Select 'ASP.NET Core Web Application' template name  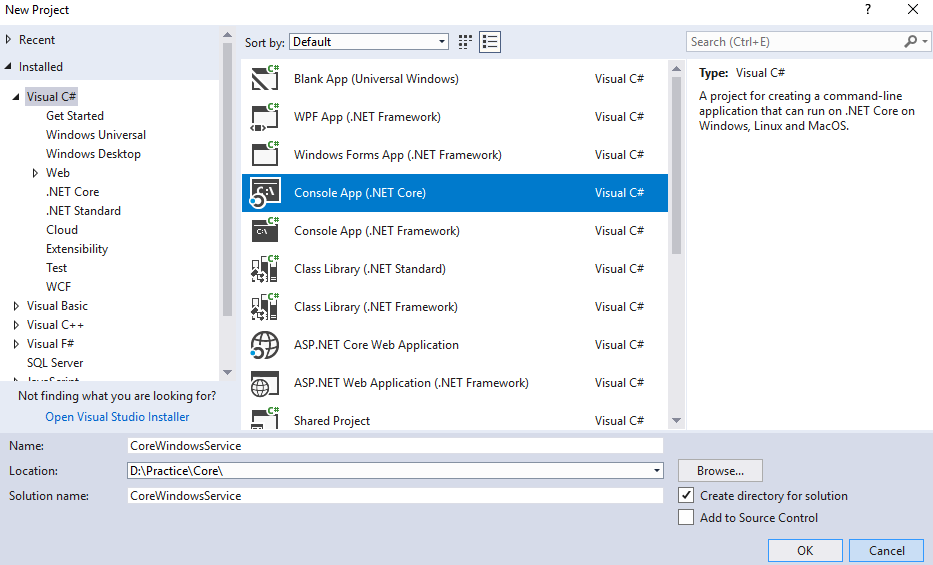(376, 345)
